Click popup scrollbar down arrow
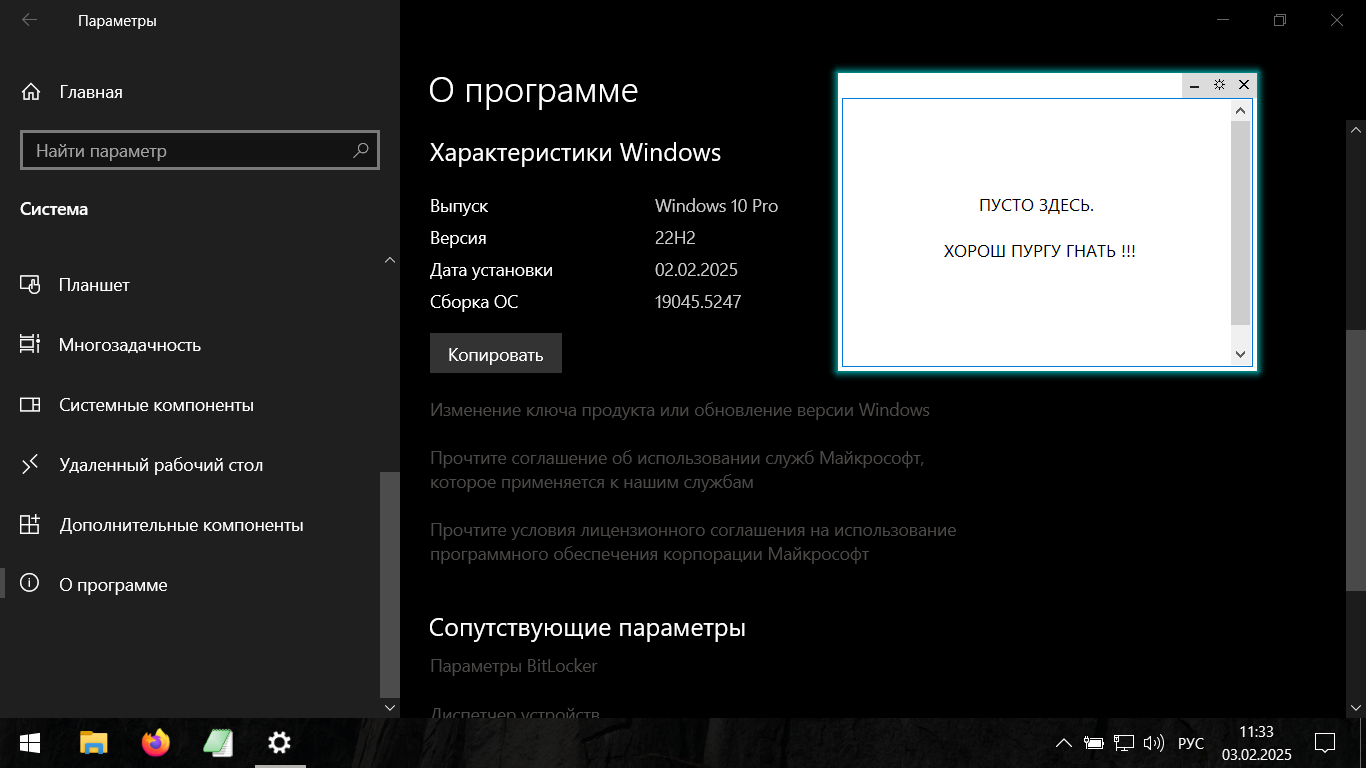 point(1240,354)
